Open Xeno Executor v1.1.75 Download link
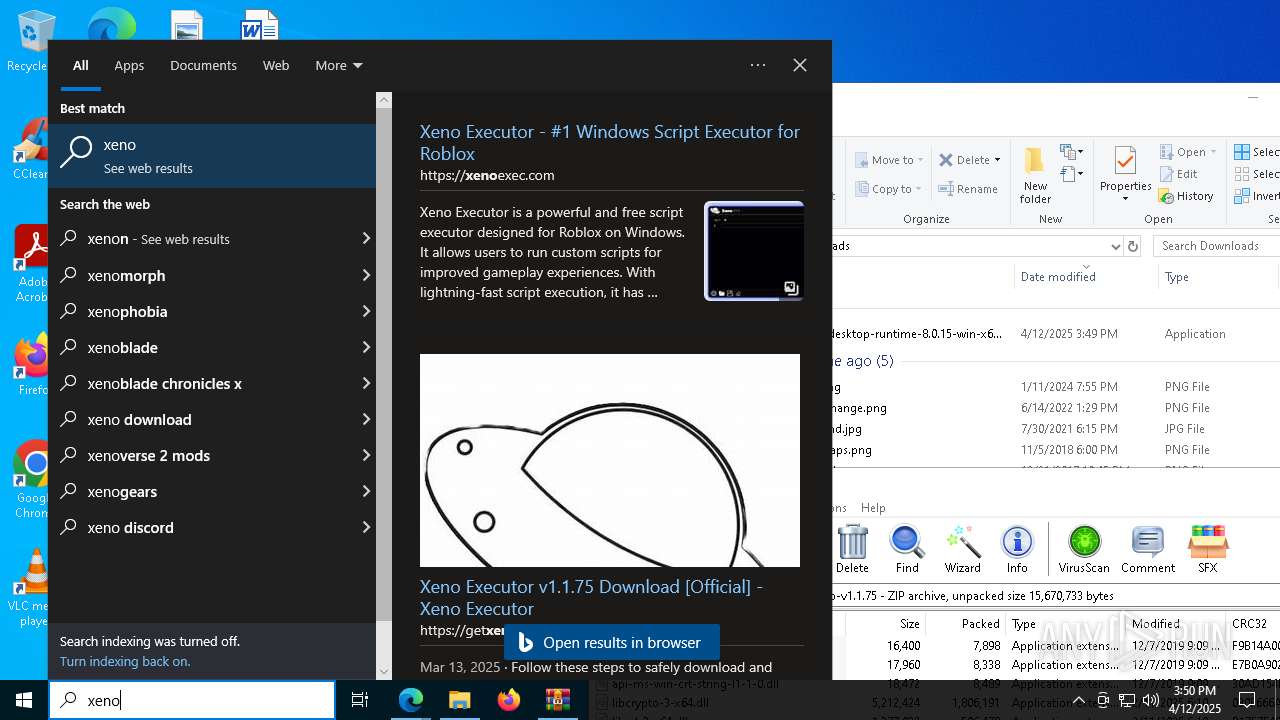1280x720 pixels. 591,597
